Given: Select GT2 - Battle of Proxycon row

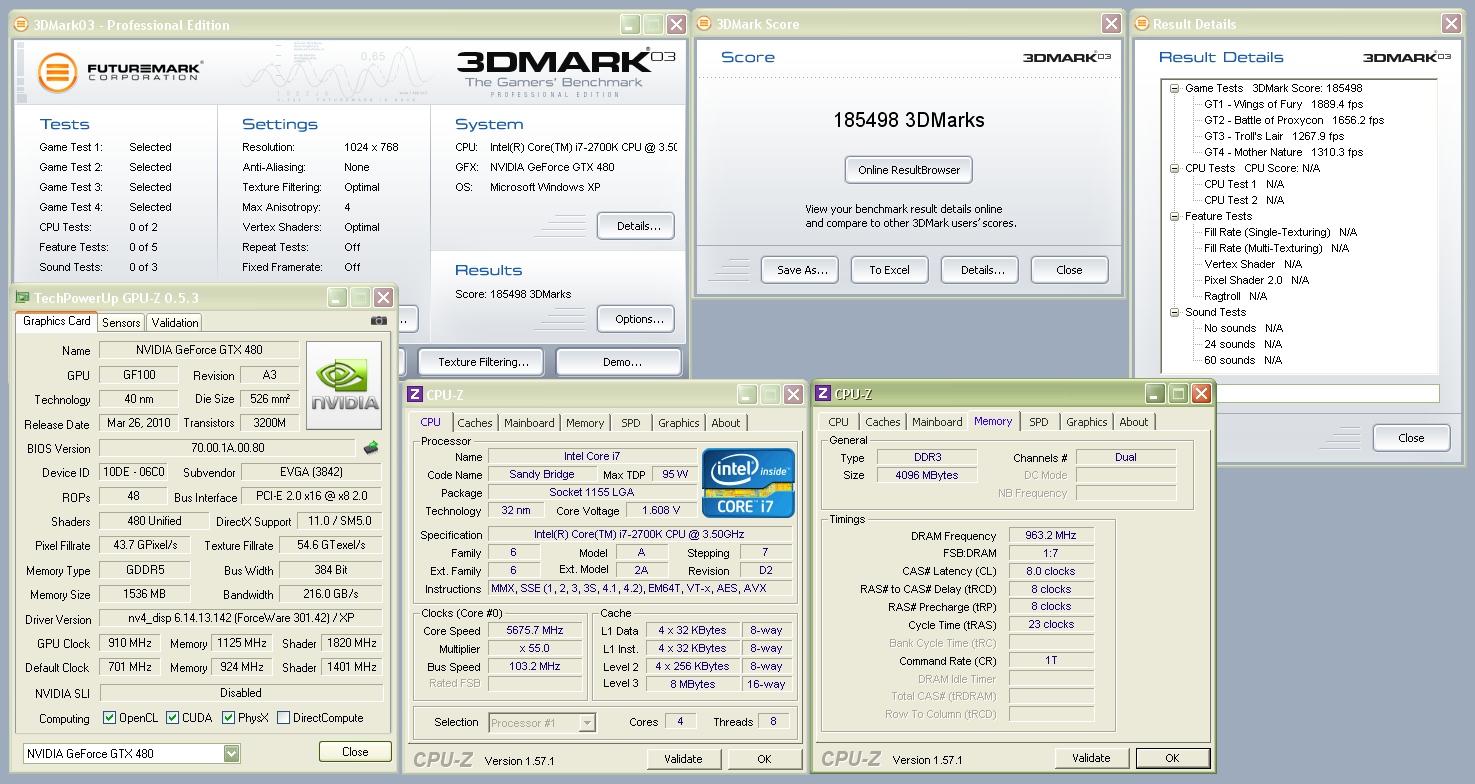Looking at the screenshot, I should (1294, 120).
